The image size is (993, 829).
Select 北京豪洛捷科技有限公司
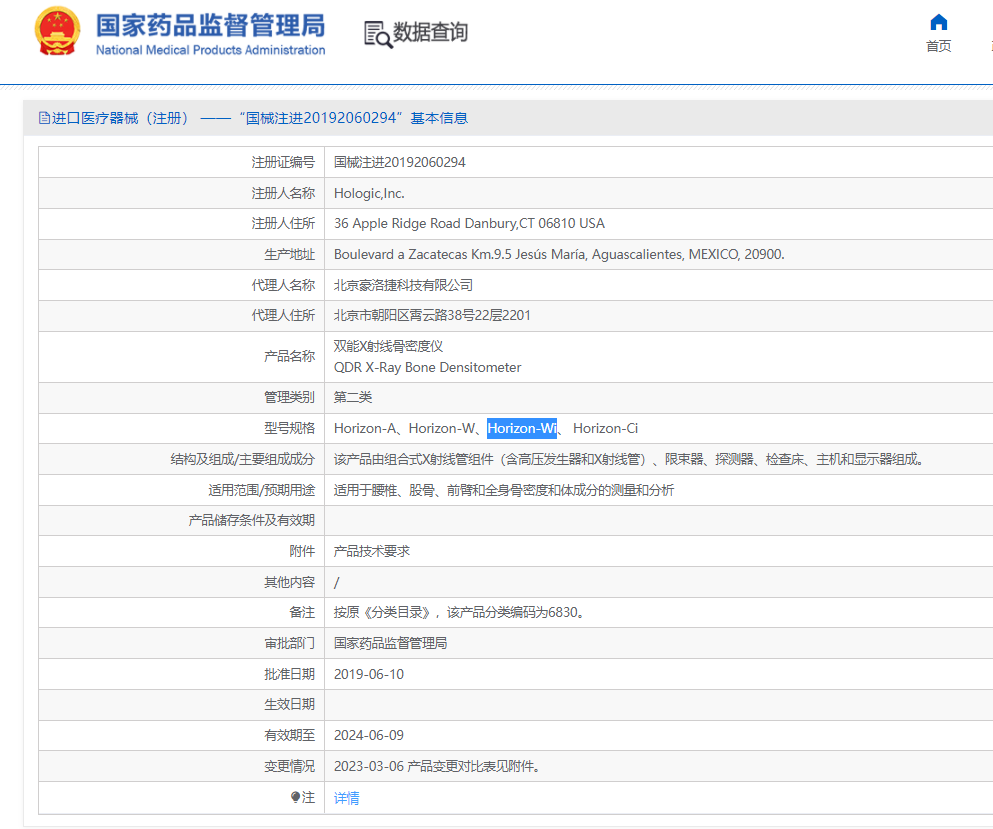(403, 285)
